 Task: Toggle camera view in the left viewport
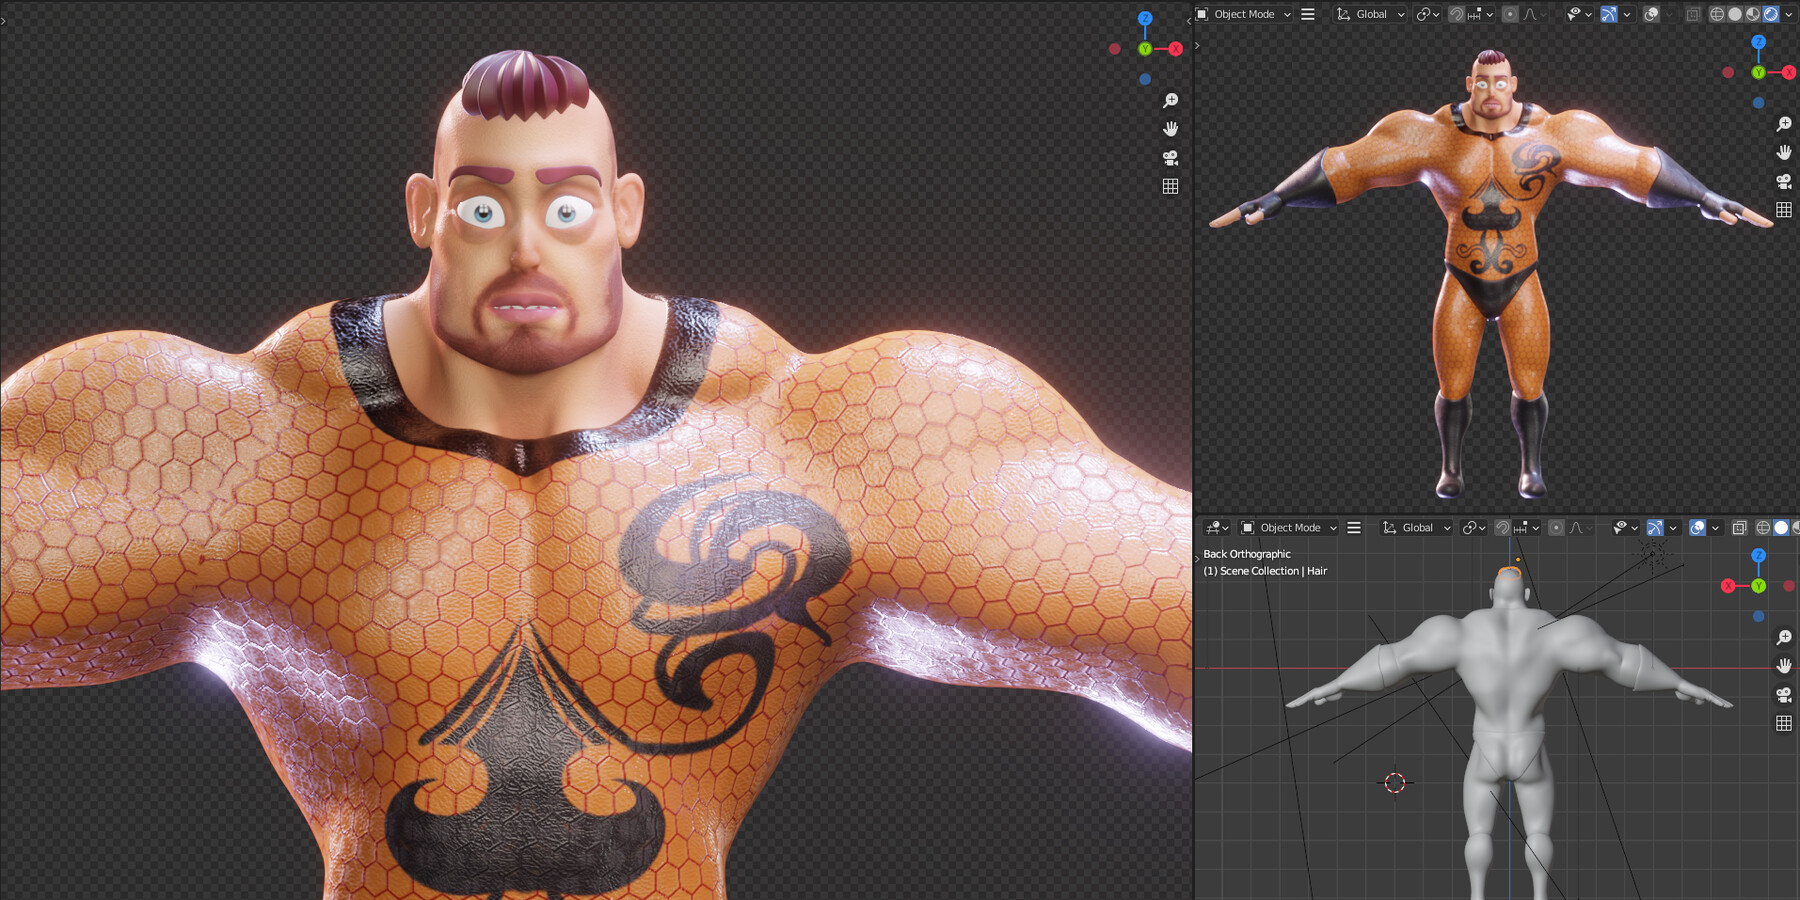click(x=1170, y=158)
